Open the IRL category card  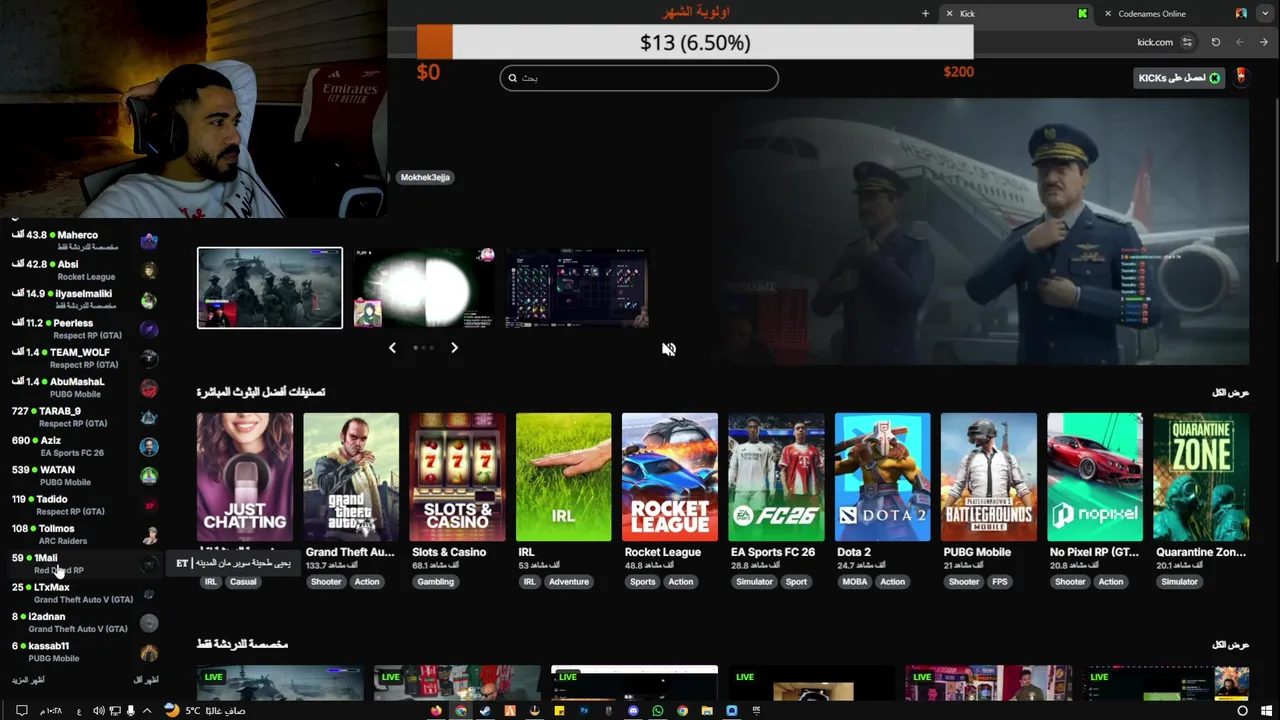[563, 477]
